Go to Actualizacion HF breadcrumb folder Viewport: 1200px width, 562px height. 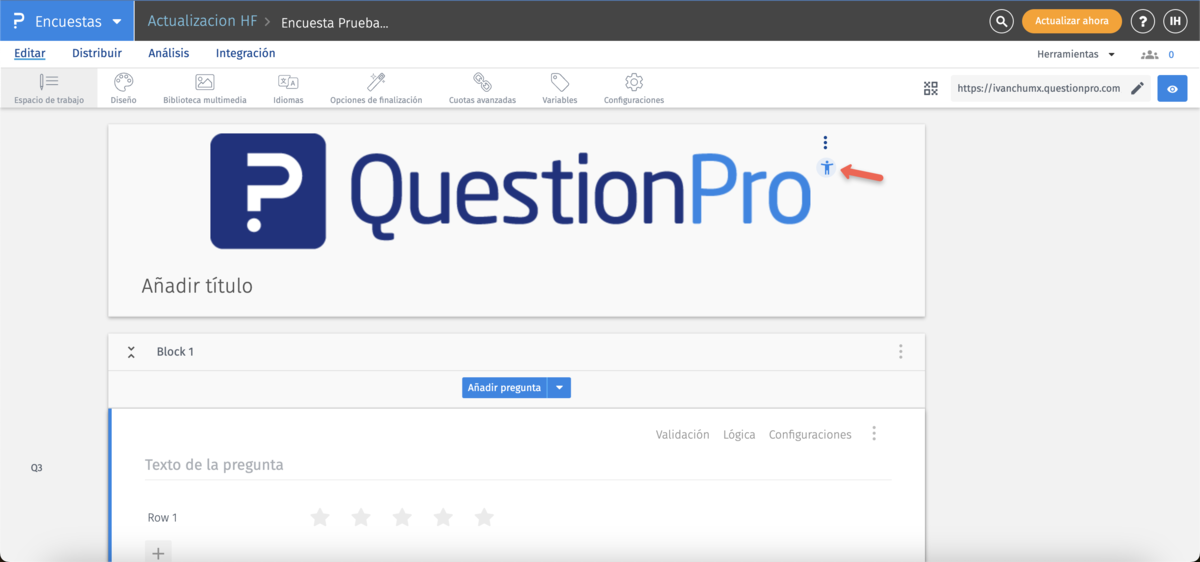(201, 21)
